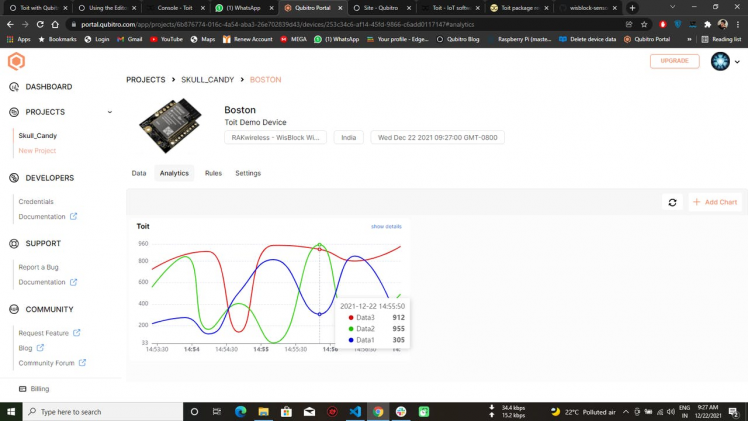The image size is (748, 421).
Task: Click the Developers sidebar icon
Action: pos(14,178)
